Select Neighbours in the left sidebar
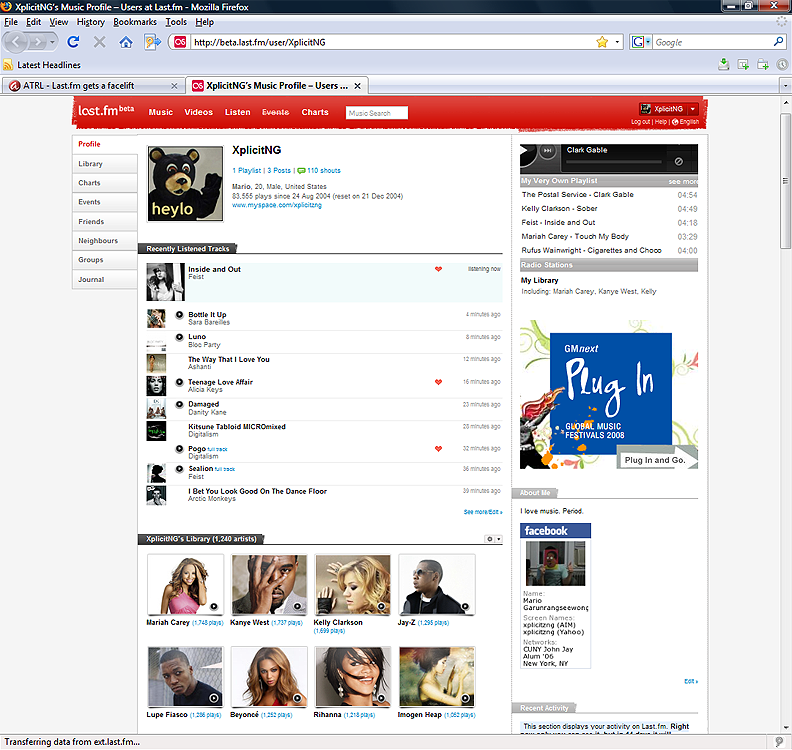The image size is (792, 750). 105,240
